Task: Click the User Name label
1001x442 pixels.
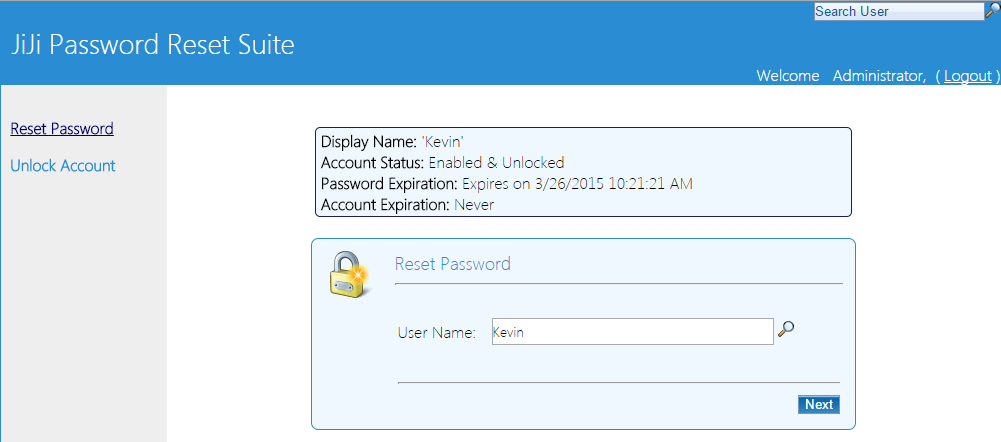Action: point(437,333)
